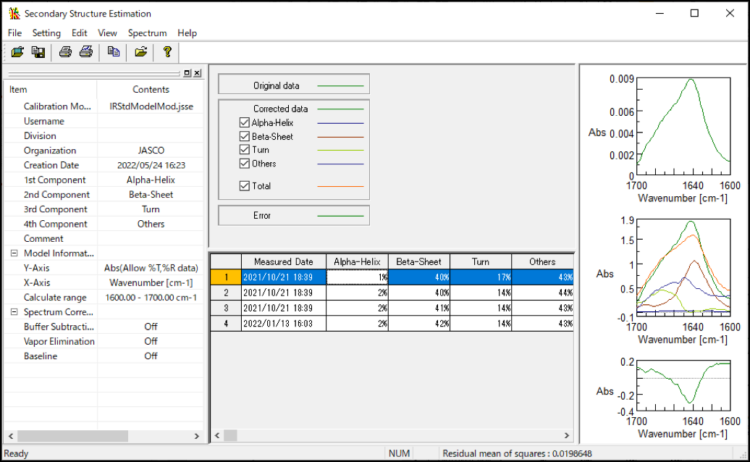Click the print preview toolbar icon
This screenshot has width=750, height=462.
[86, 52]
